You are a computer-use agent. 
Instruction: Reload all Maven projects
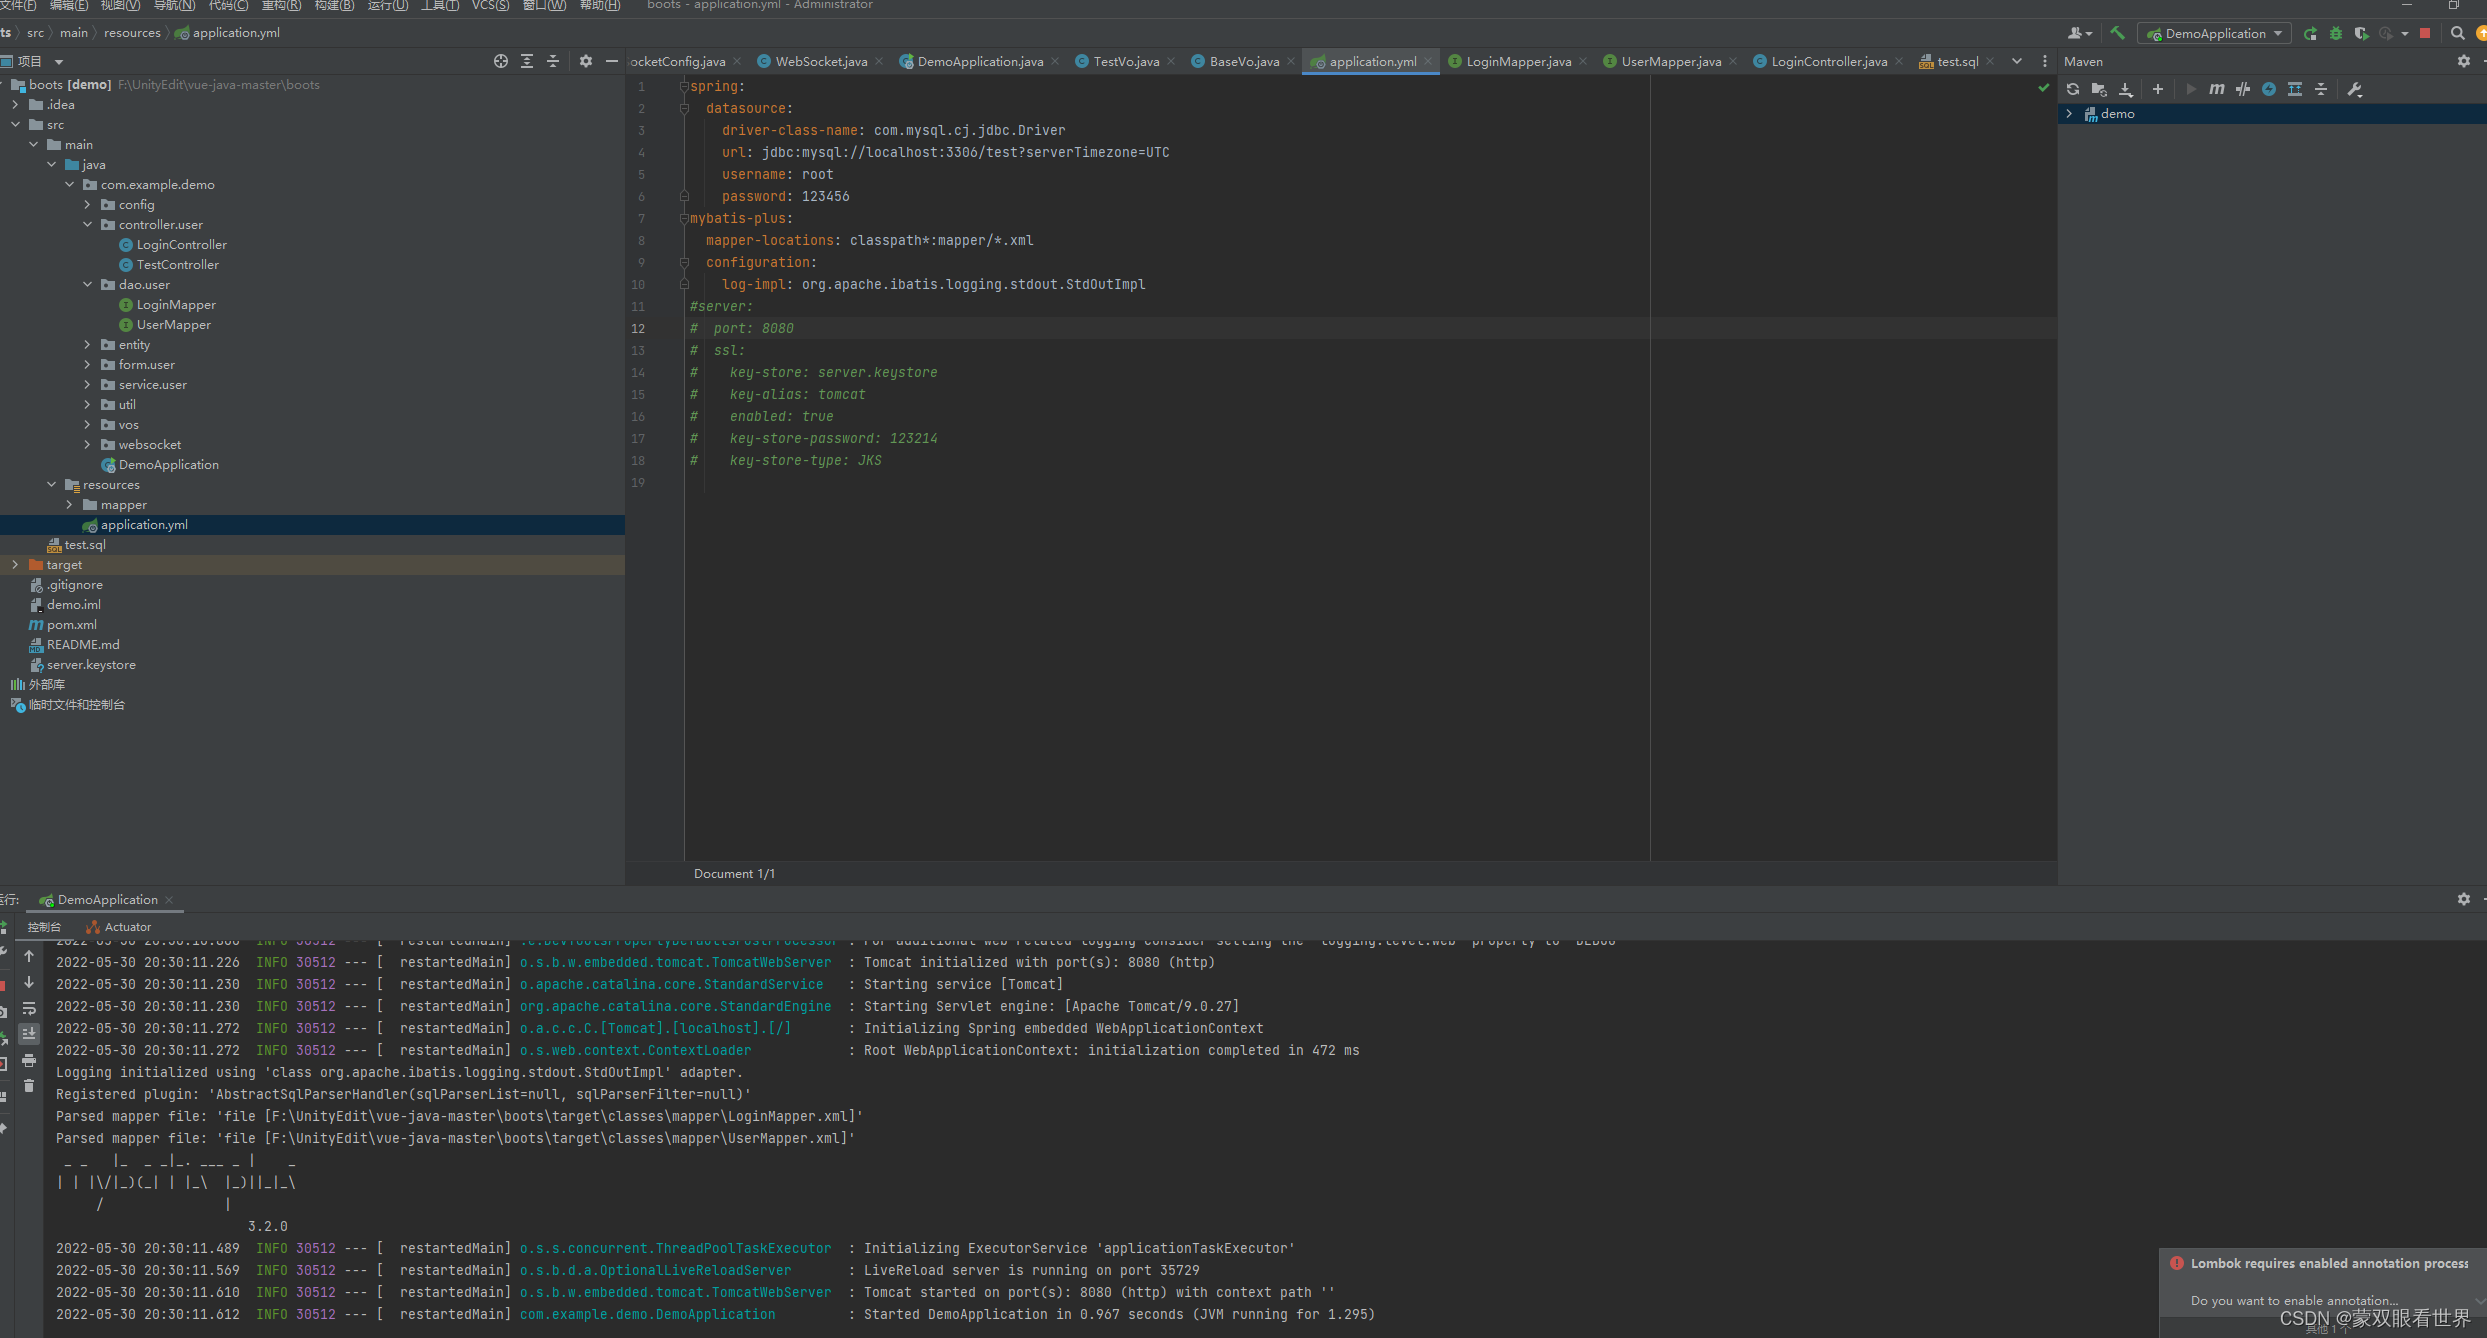tap(2073, 89)
